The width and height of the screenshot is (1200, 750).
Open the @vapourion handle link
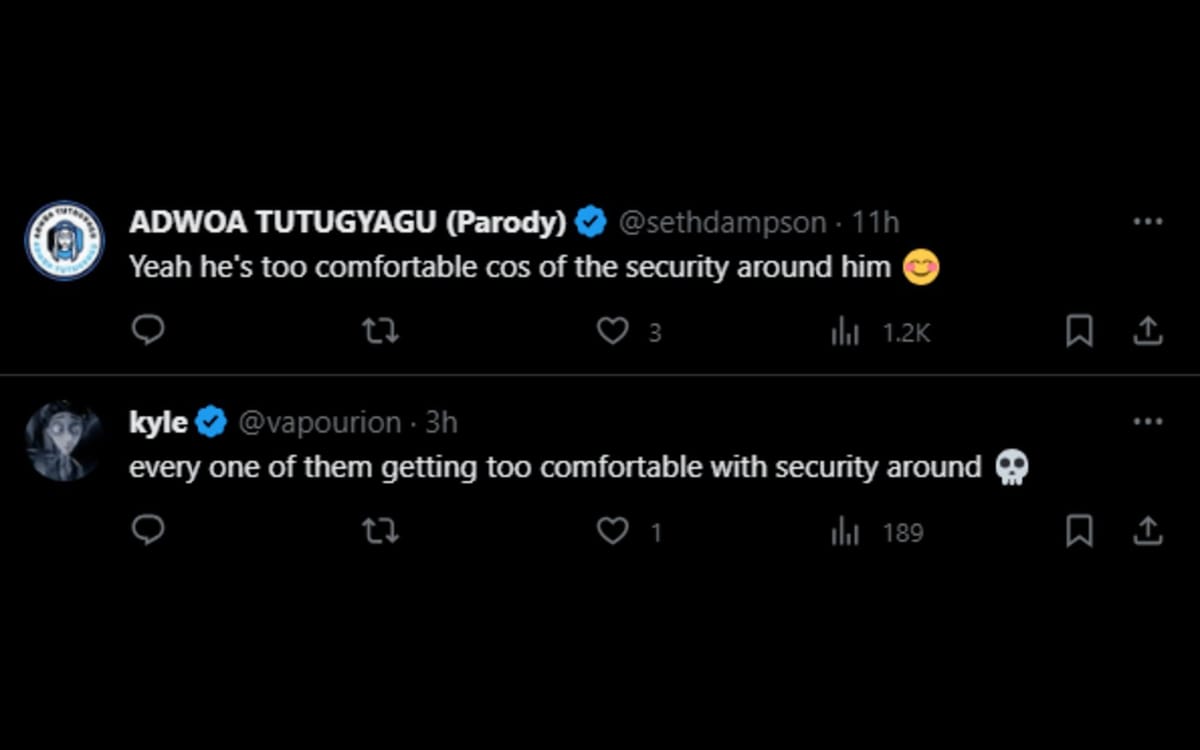(320, 422)
